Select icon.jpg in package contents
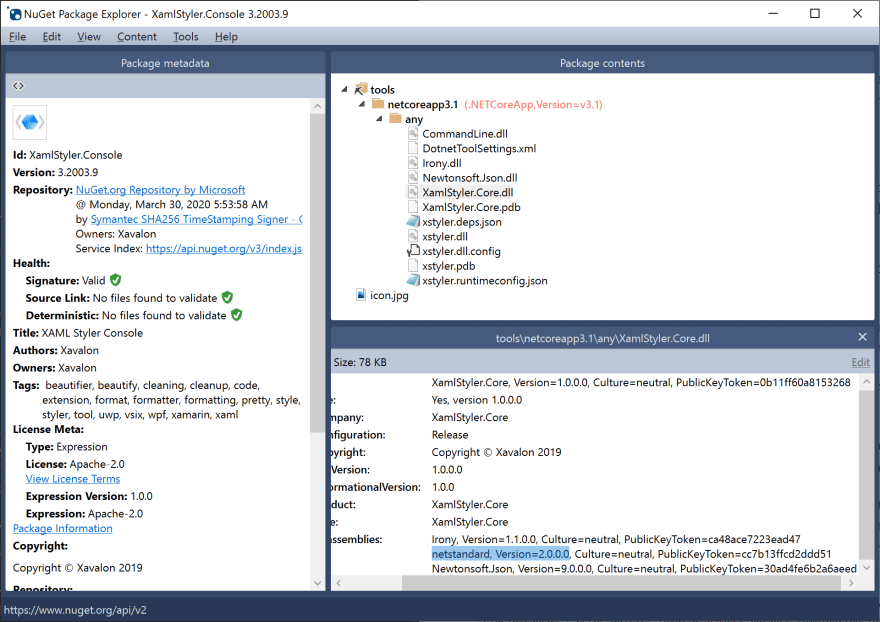The height and width of the screenshot is (622, 880). tap(389, 295)
